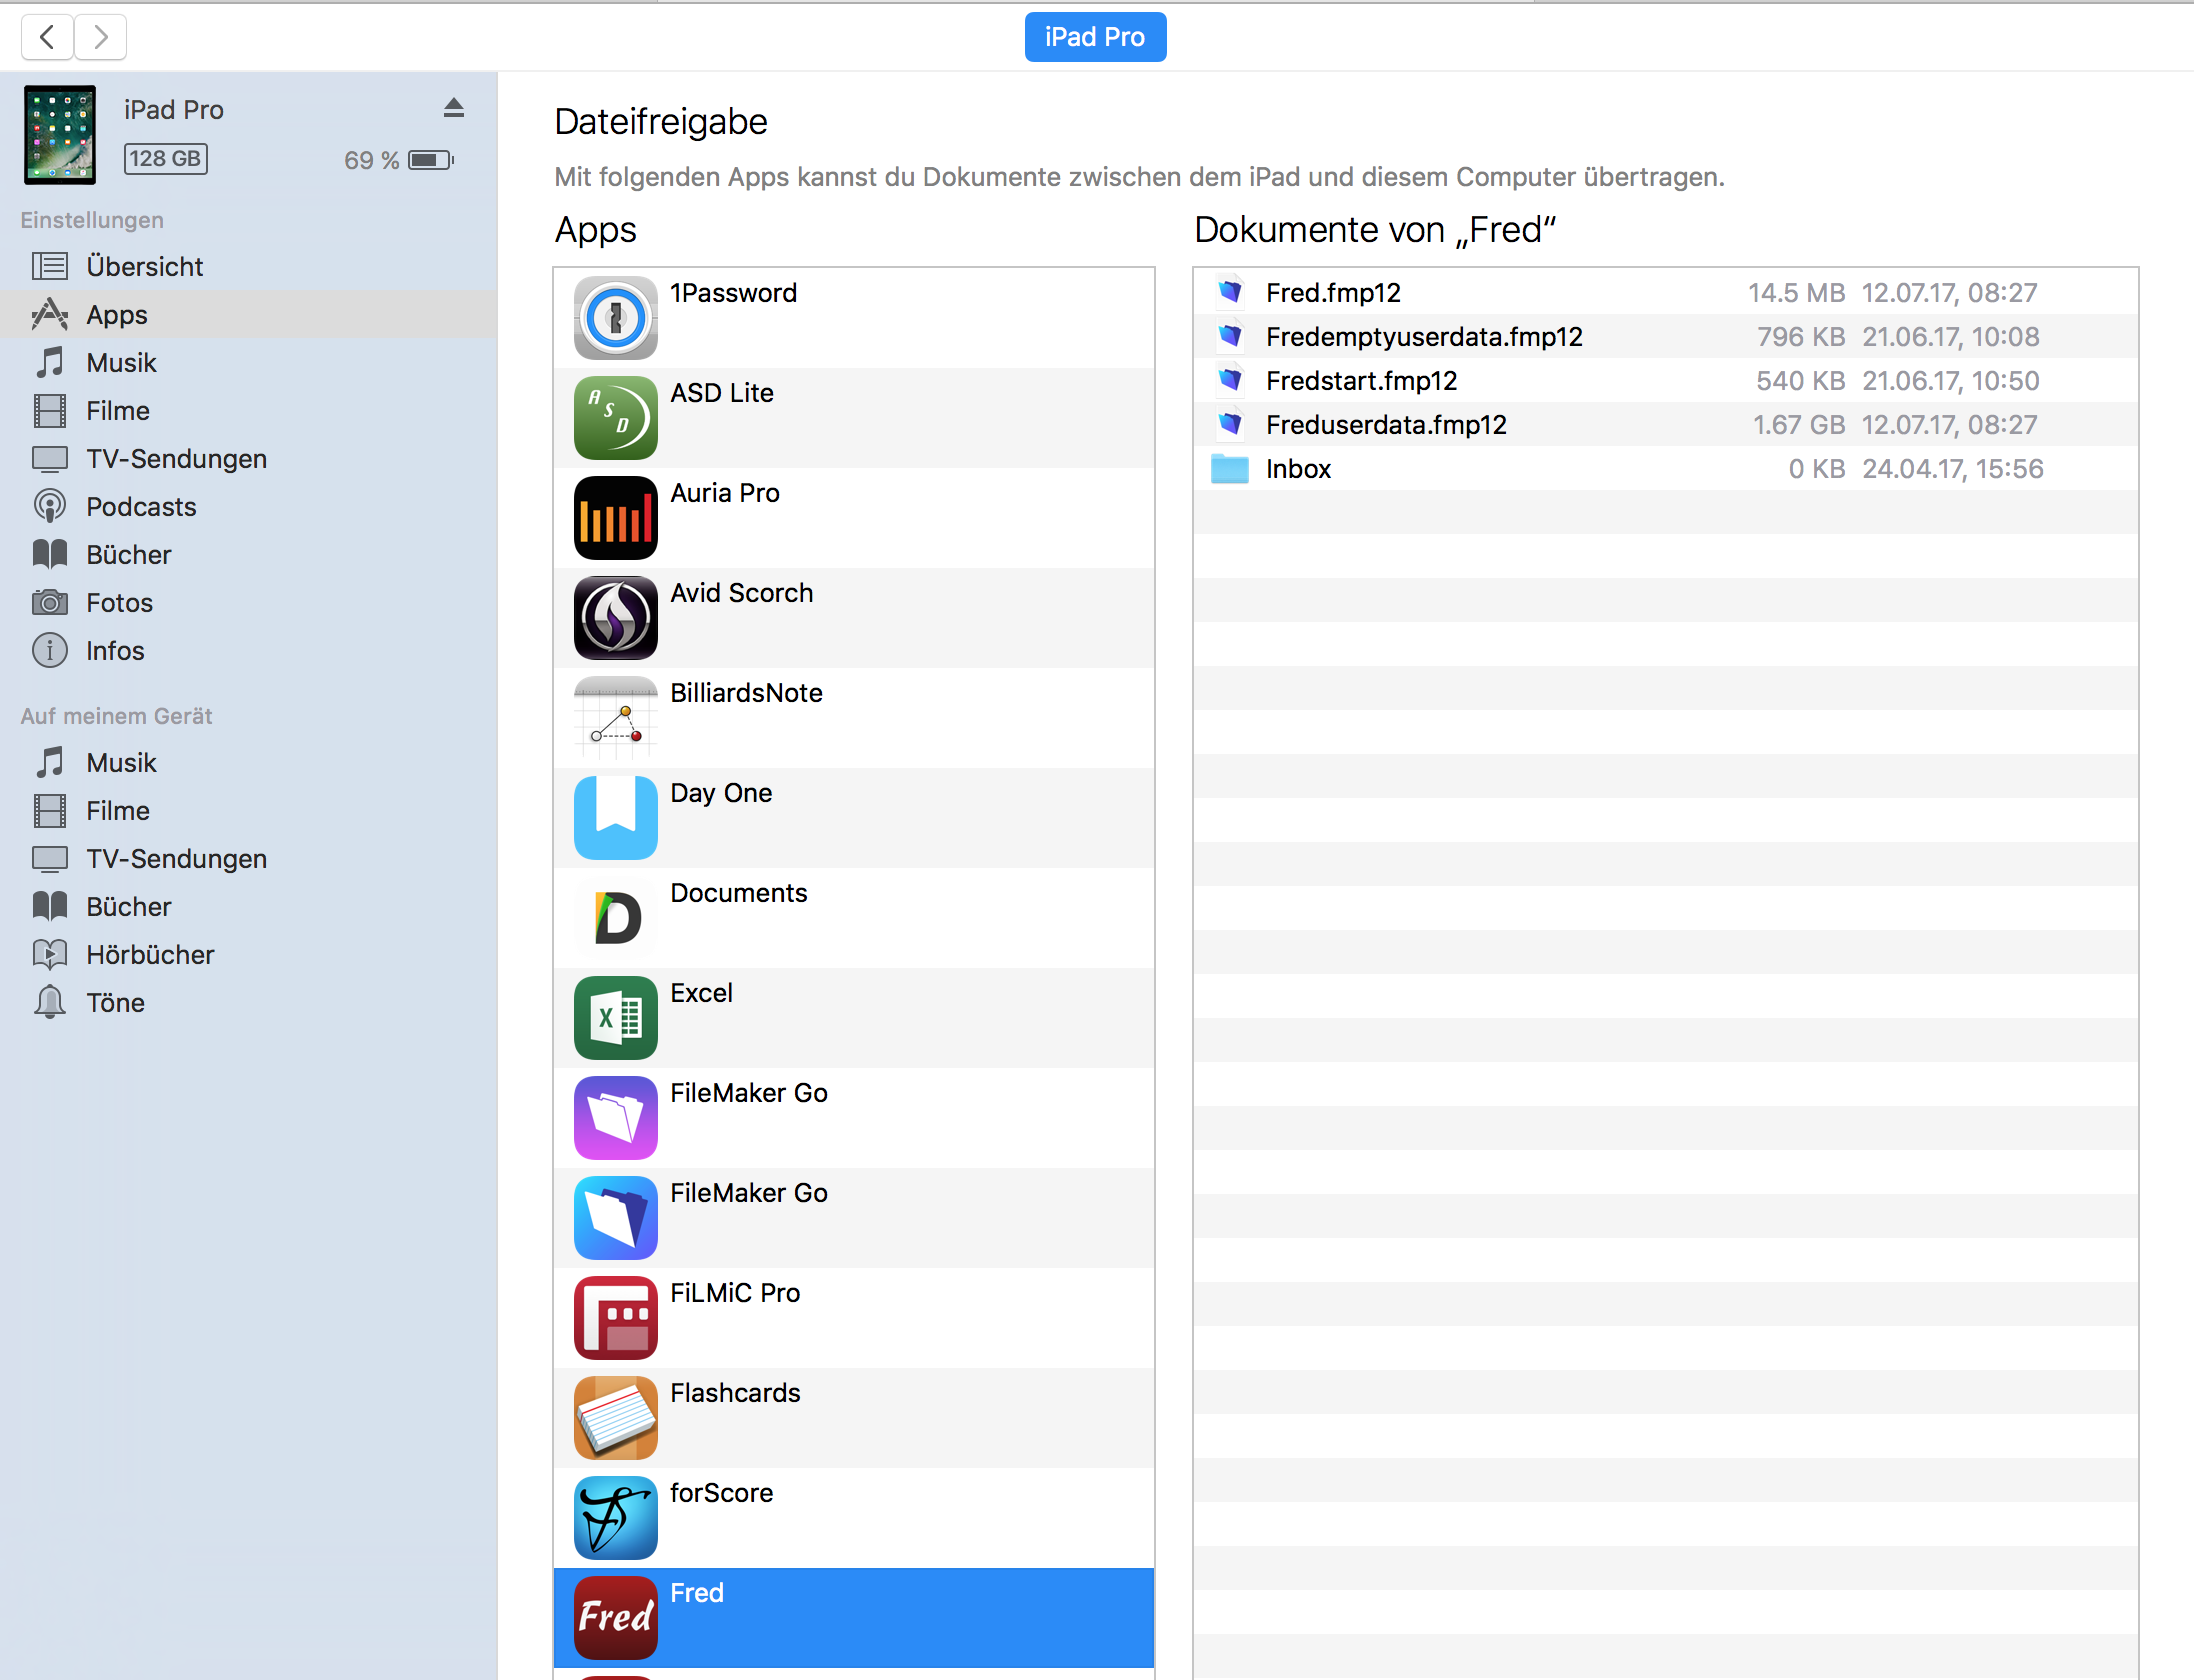Viewport: 2194px width, 1680px height.
Task: Click the back navigation arrow
Action: (x=47, y=37)
